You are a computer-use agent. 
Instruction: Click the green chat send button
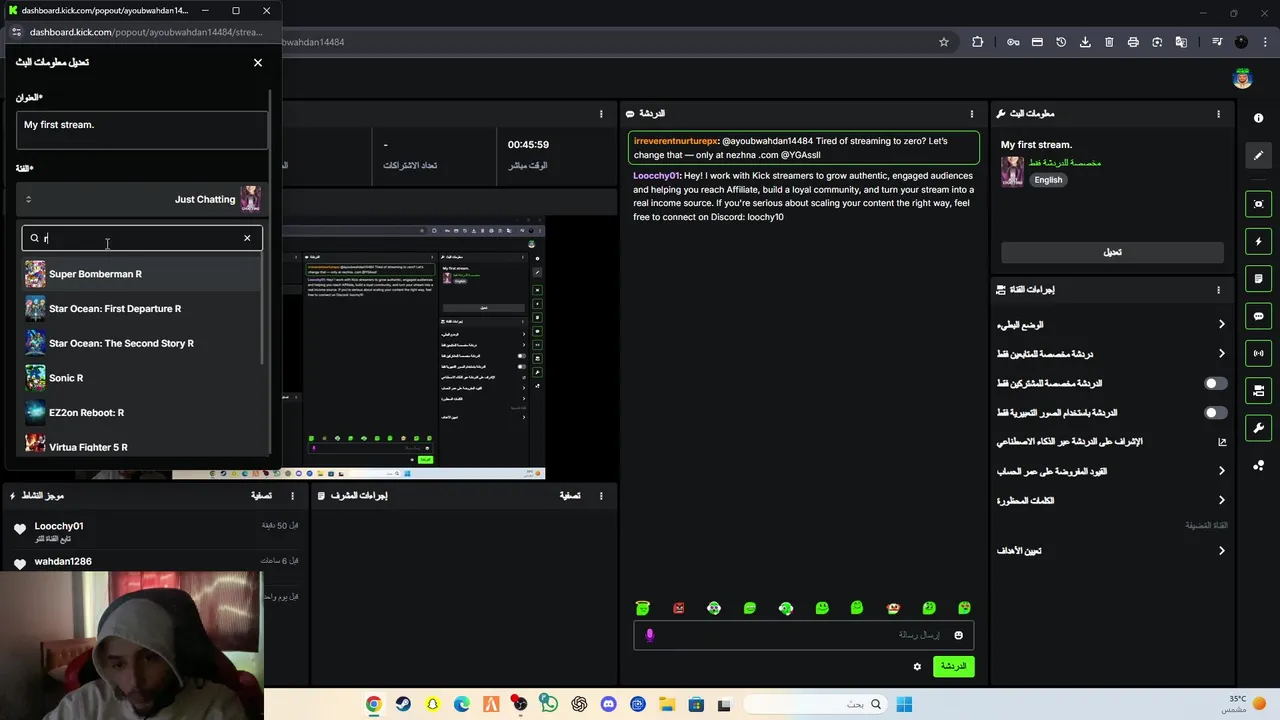pos(953,666)
